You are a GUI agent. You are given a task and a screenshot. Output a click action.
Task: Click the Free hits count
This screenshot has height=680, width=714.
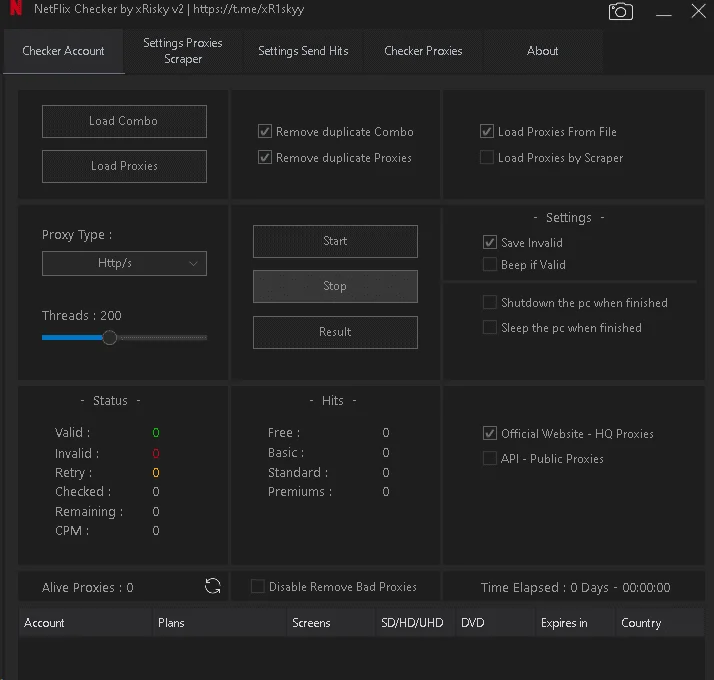(386, 433)
